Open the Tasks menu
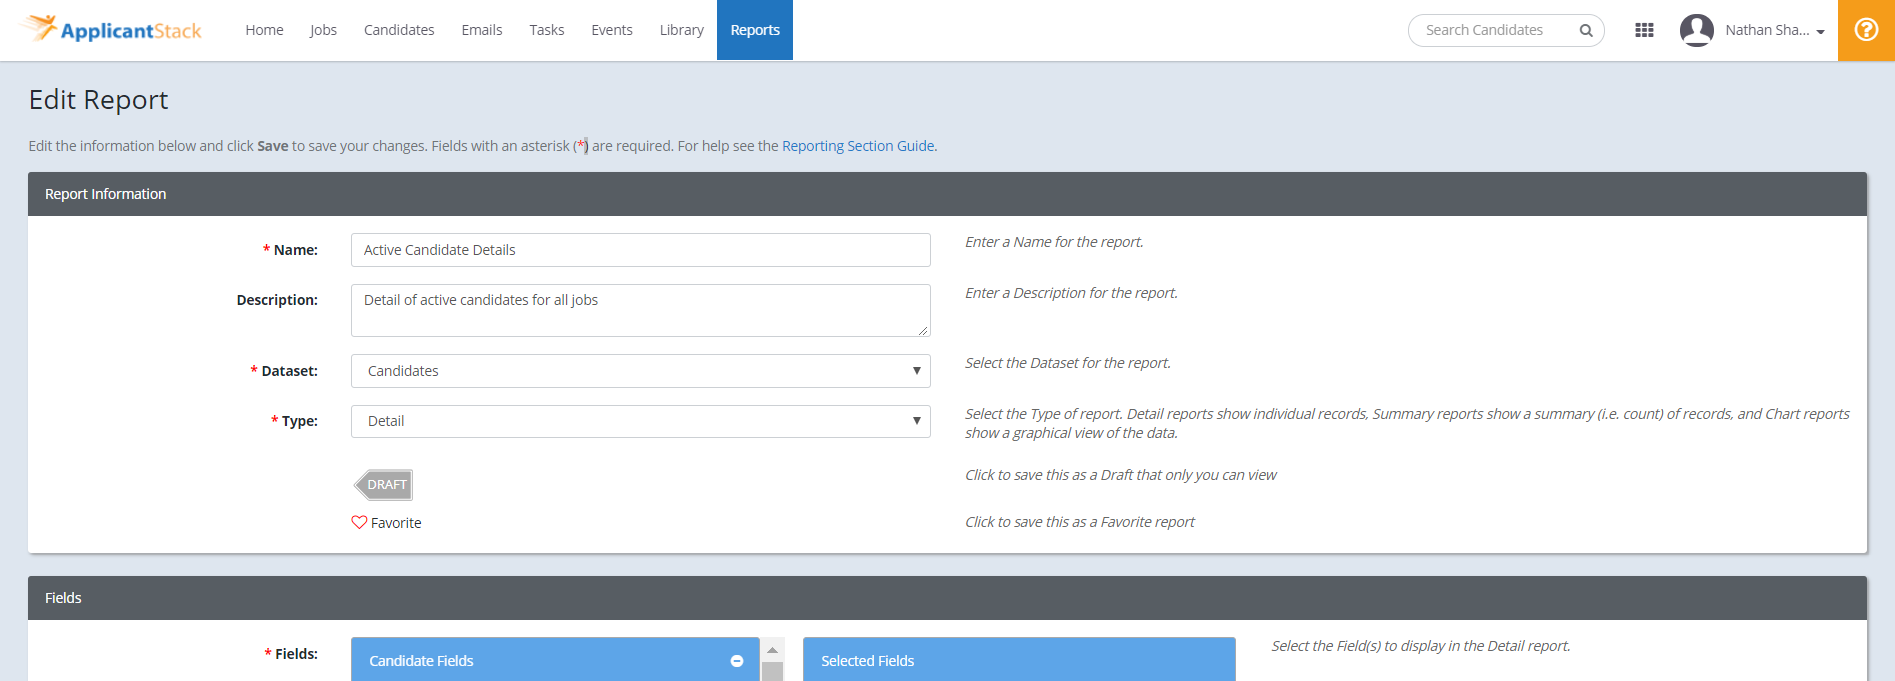The image size is (1895, 681). 547,30
